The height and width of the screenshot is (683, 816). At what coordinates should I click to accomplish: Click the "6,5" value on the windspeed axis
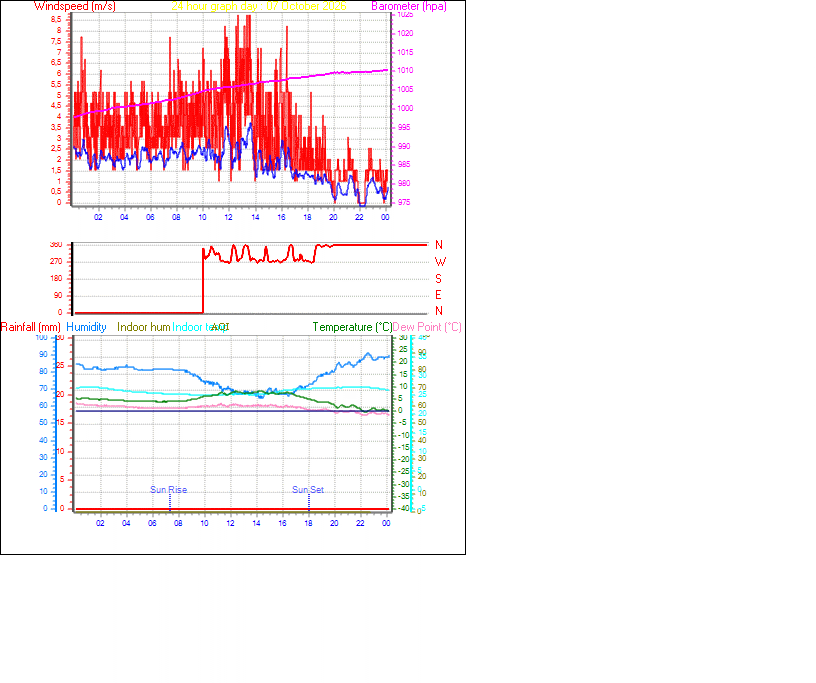[x=56, y=62]
